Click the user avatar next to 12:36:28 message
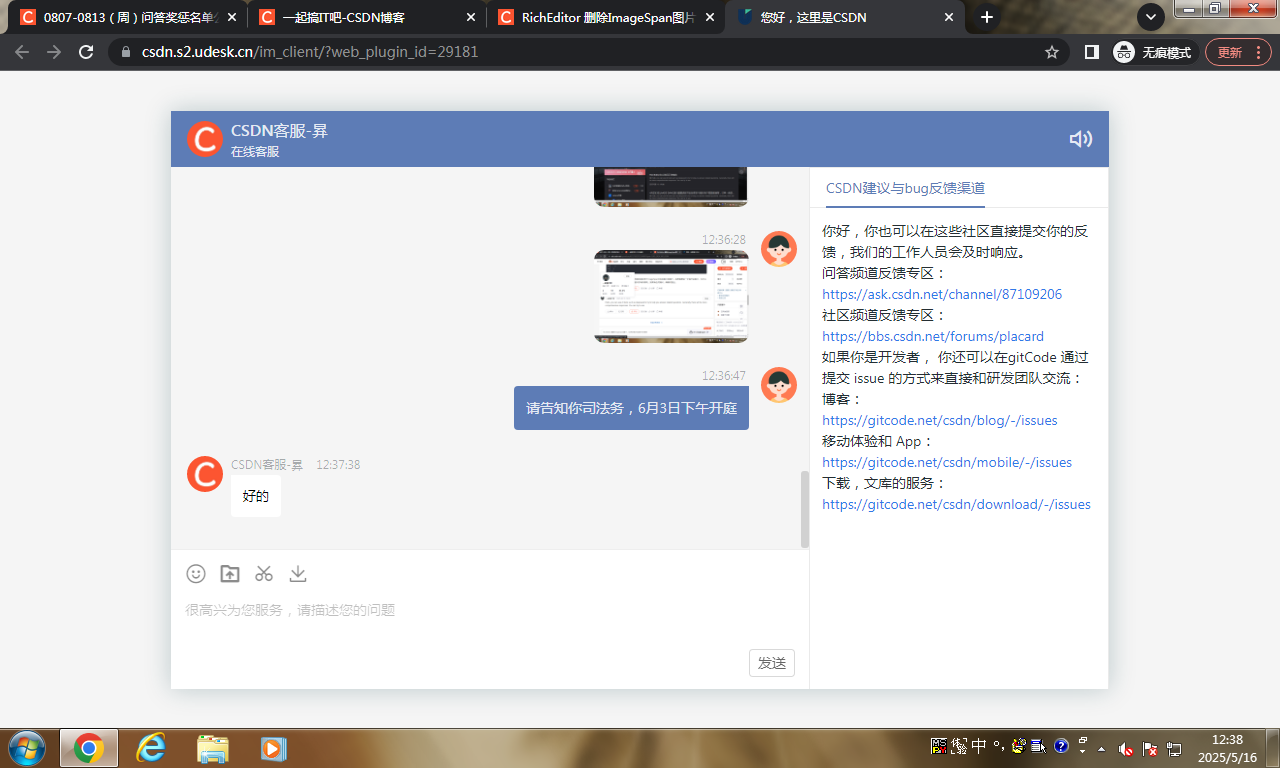This screenshot has width=1280, height=768. (779, 249)
